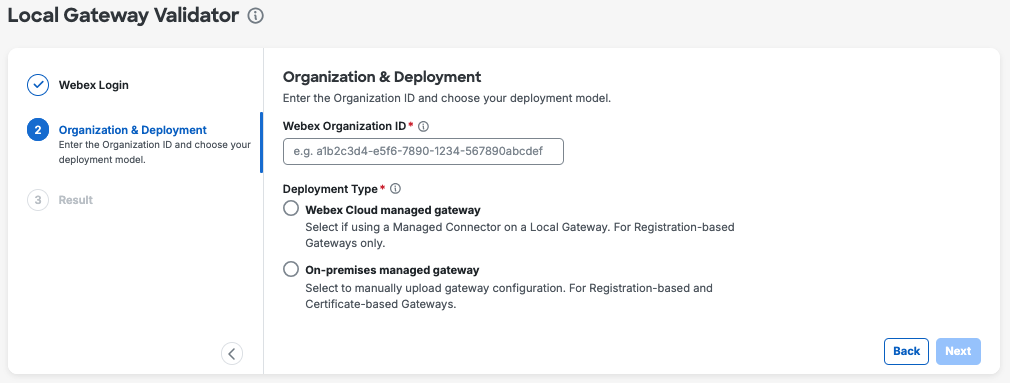Focus the Webex Organization ID input field

coord(423,151)
